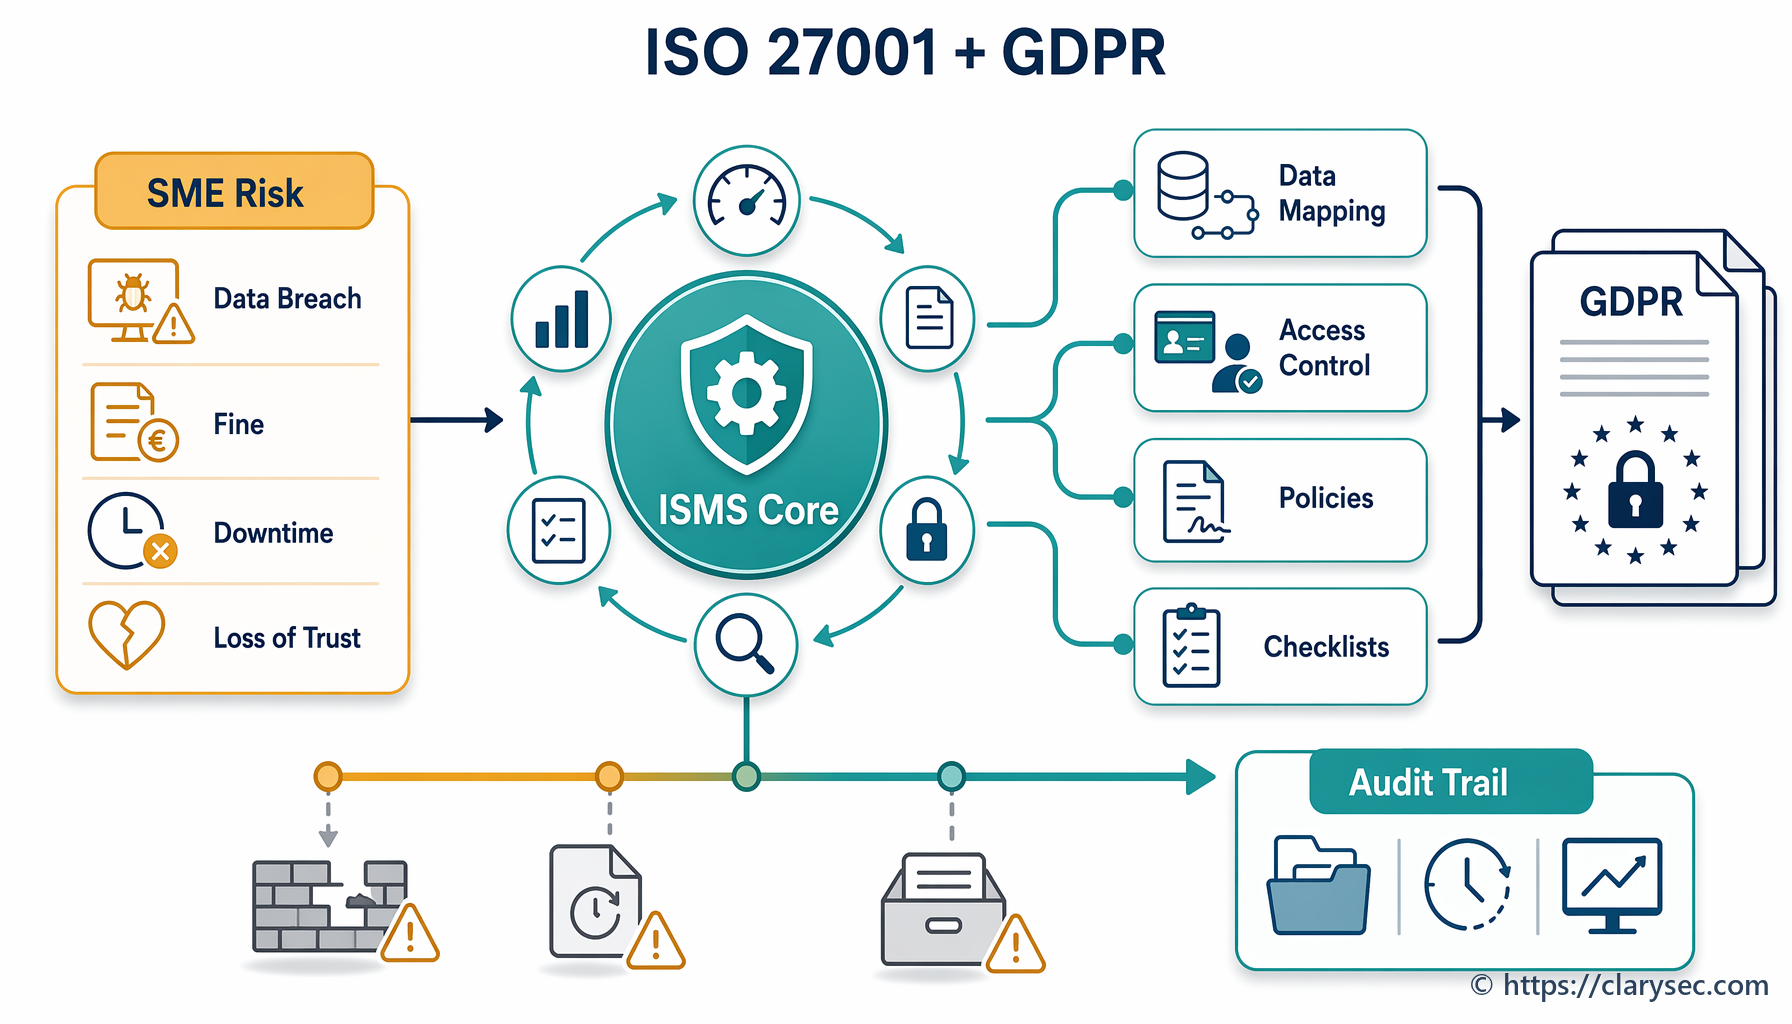Click the Data Mapping database icon
The width and height of the screenshot is (1792, 1024).
[x=1207, y=195]
